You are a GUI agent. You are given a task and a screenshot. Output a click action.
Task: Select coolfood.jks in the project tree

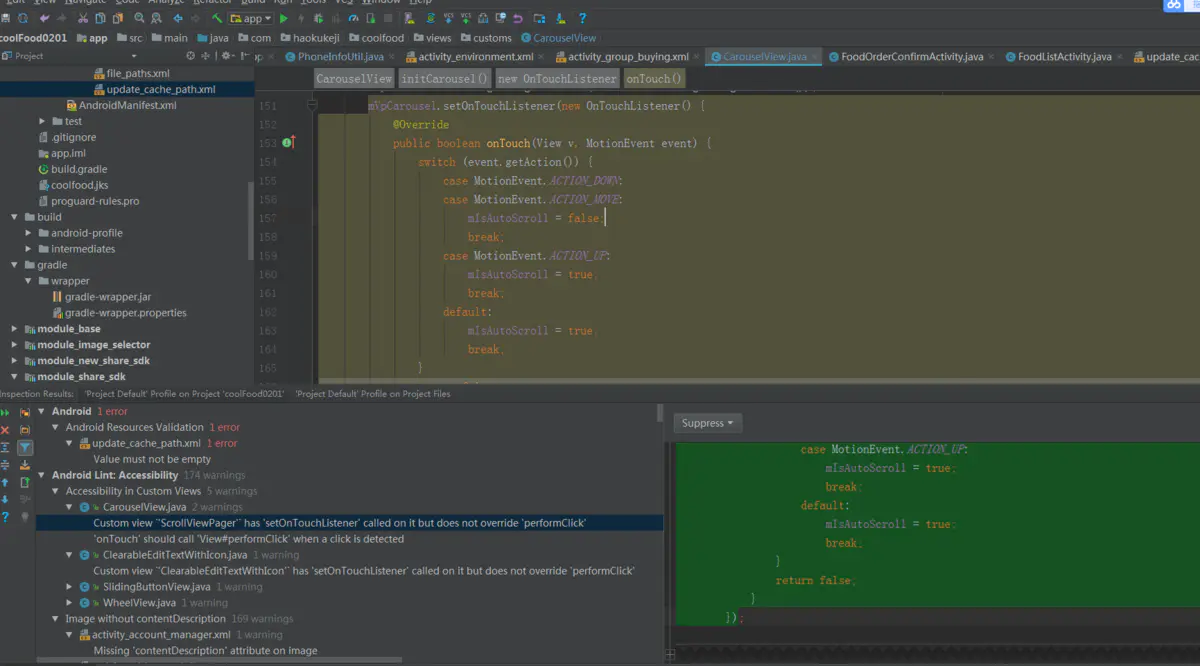click(72, 185)
